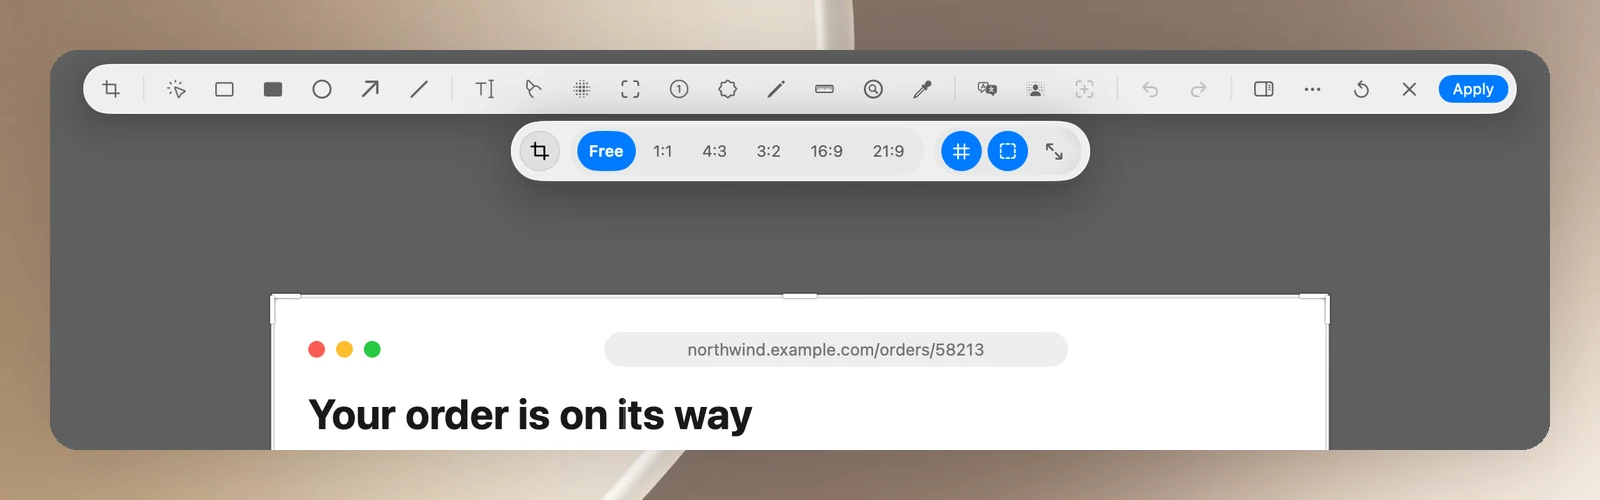Select the freehand highlighter pointer tool
The image size is (1600, 500).
click(x=533, y=89)
